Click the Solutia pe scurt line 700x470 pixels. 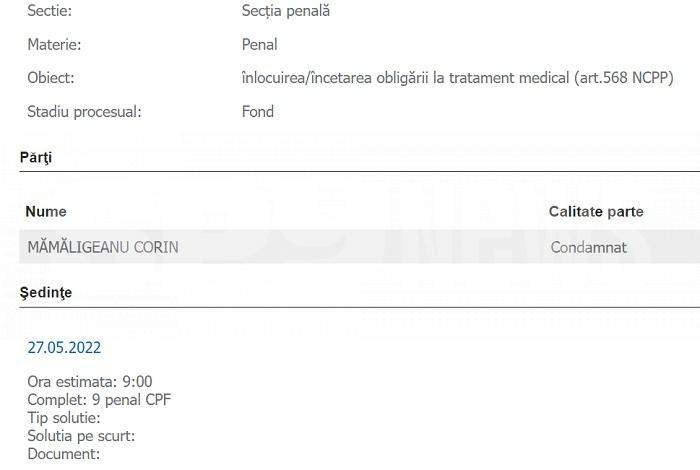pyautogui.click(x=81, y=436)
